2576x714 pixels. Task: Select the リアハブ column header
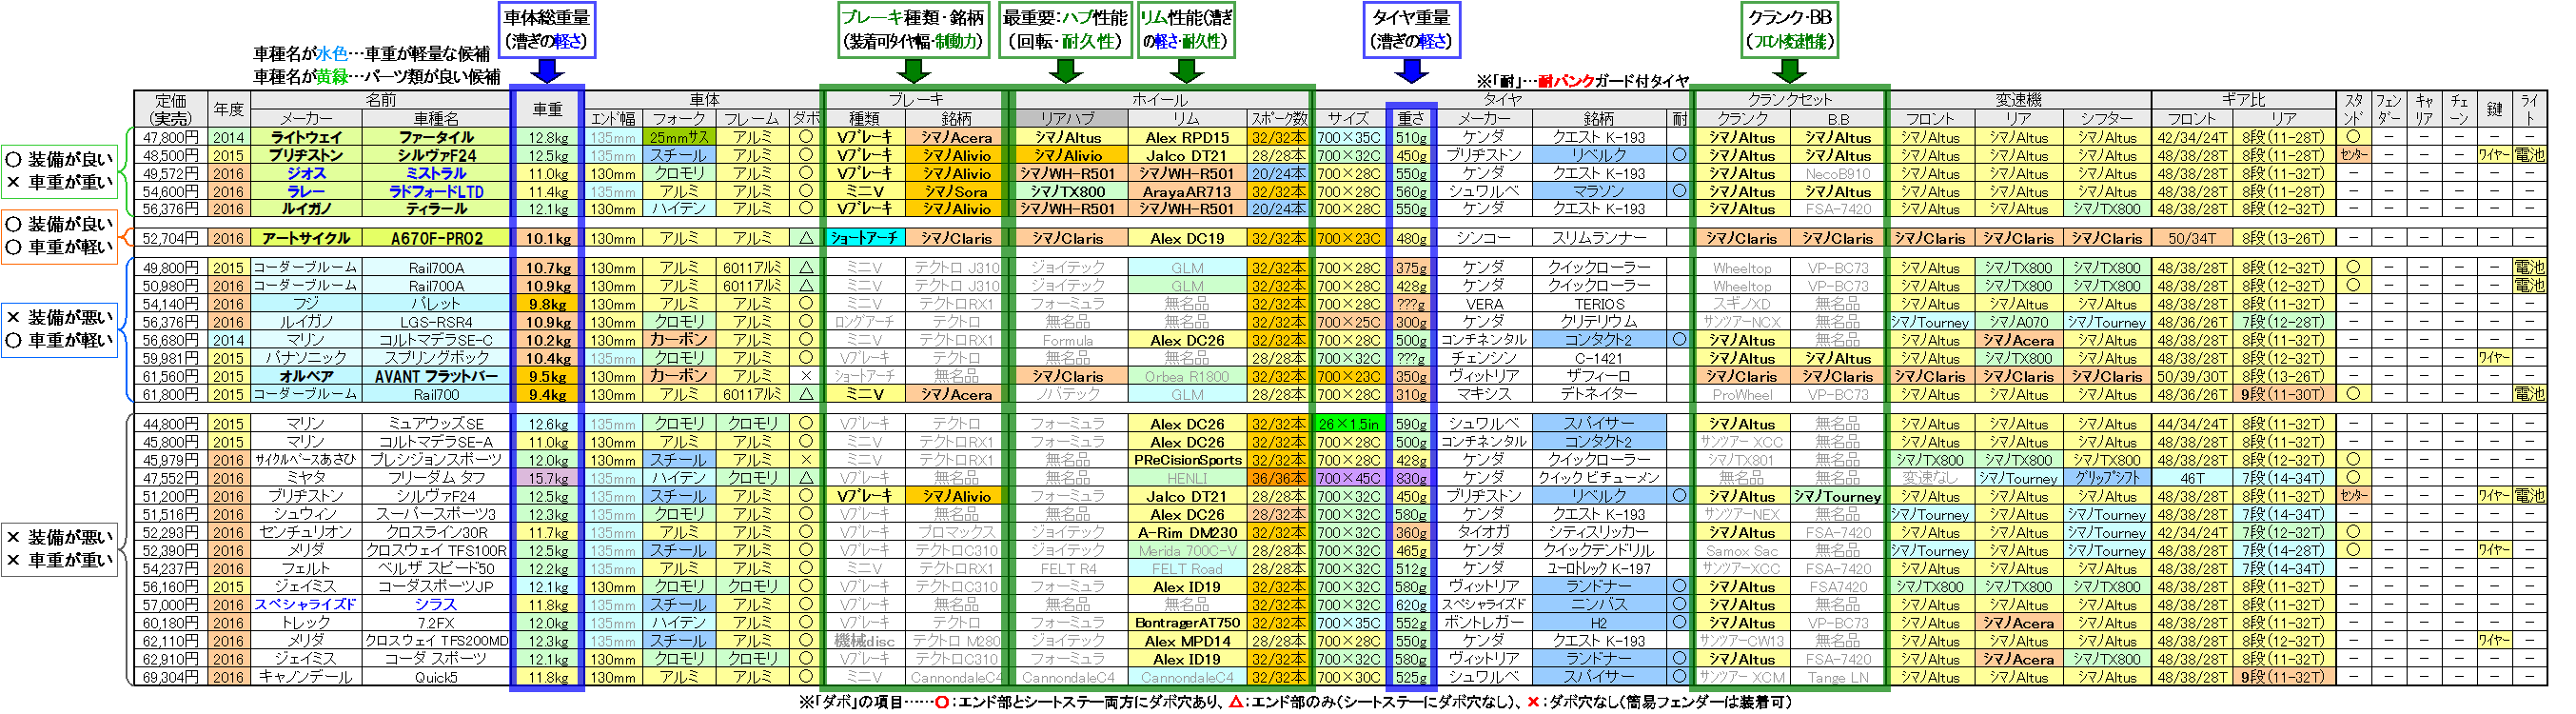(1067, 118)
